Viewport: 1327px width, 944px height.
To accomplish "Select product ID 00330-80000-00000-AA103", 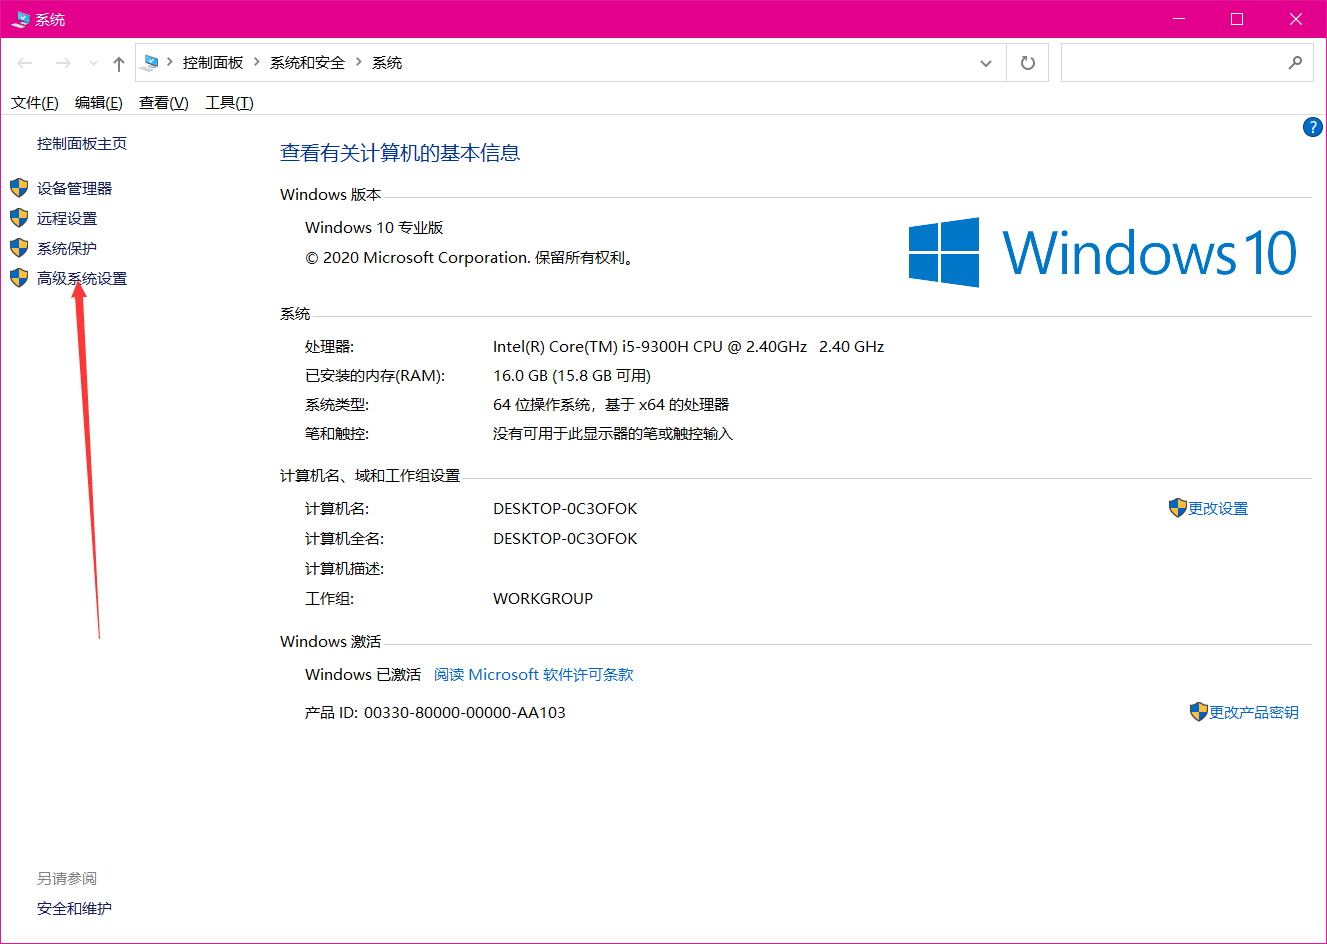I will (465, 712).
